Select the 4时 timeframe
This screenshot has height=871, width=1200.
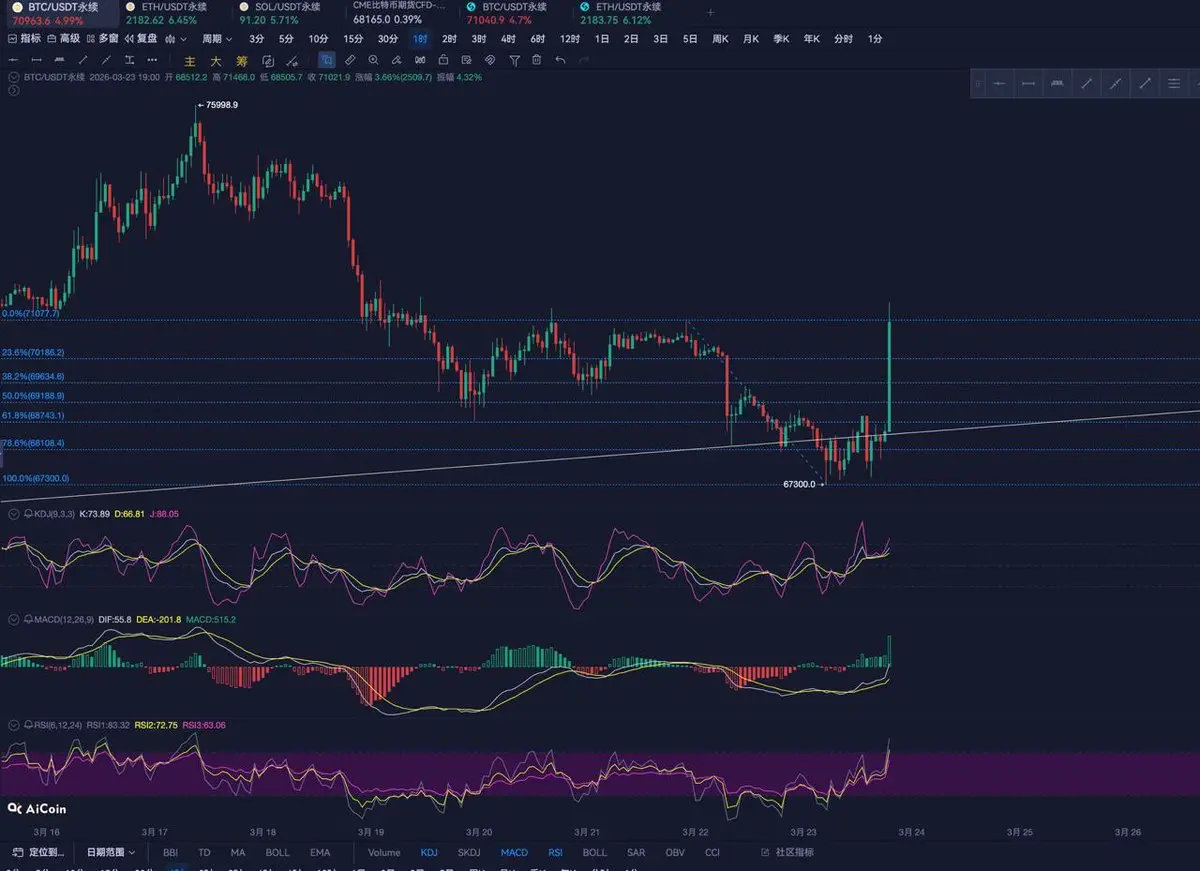pyautogui.click(x=508, y=39)
